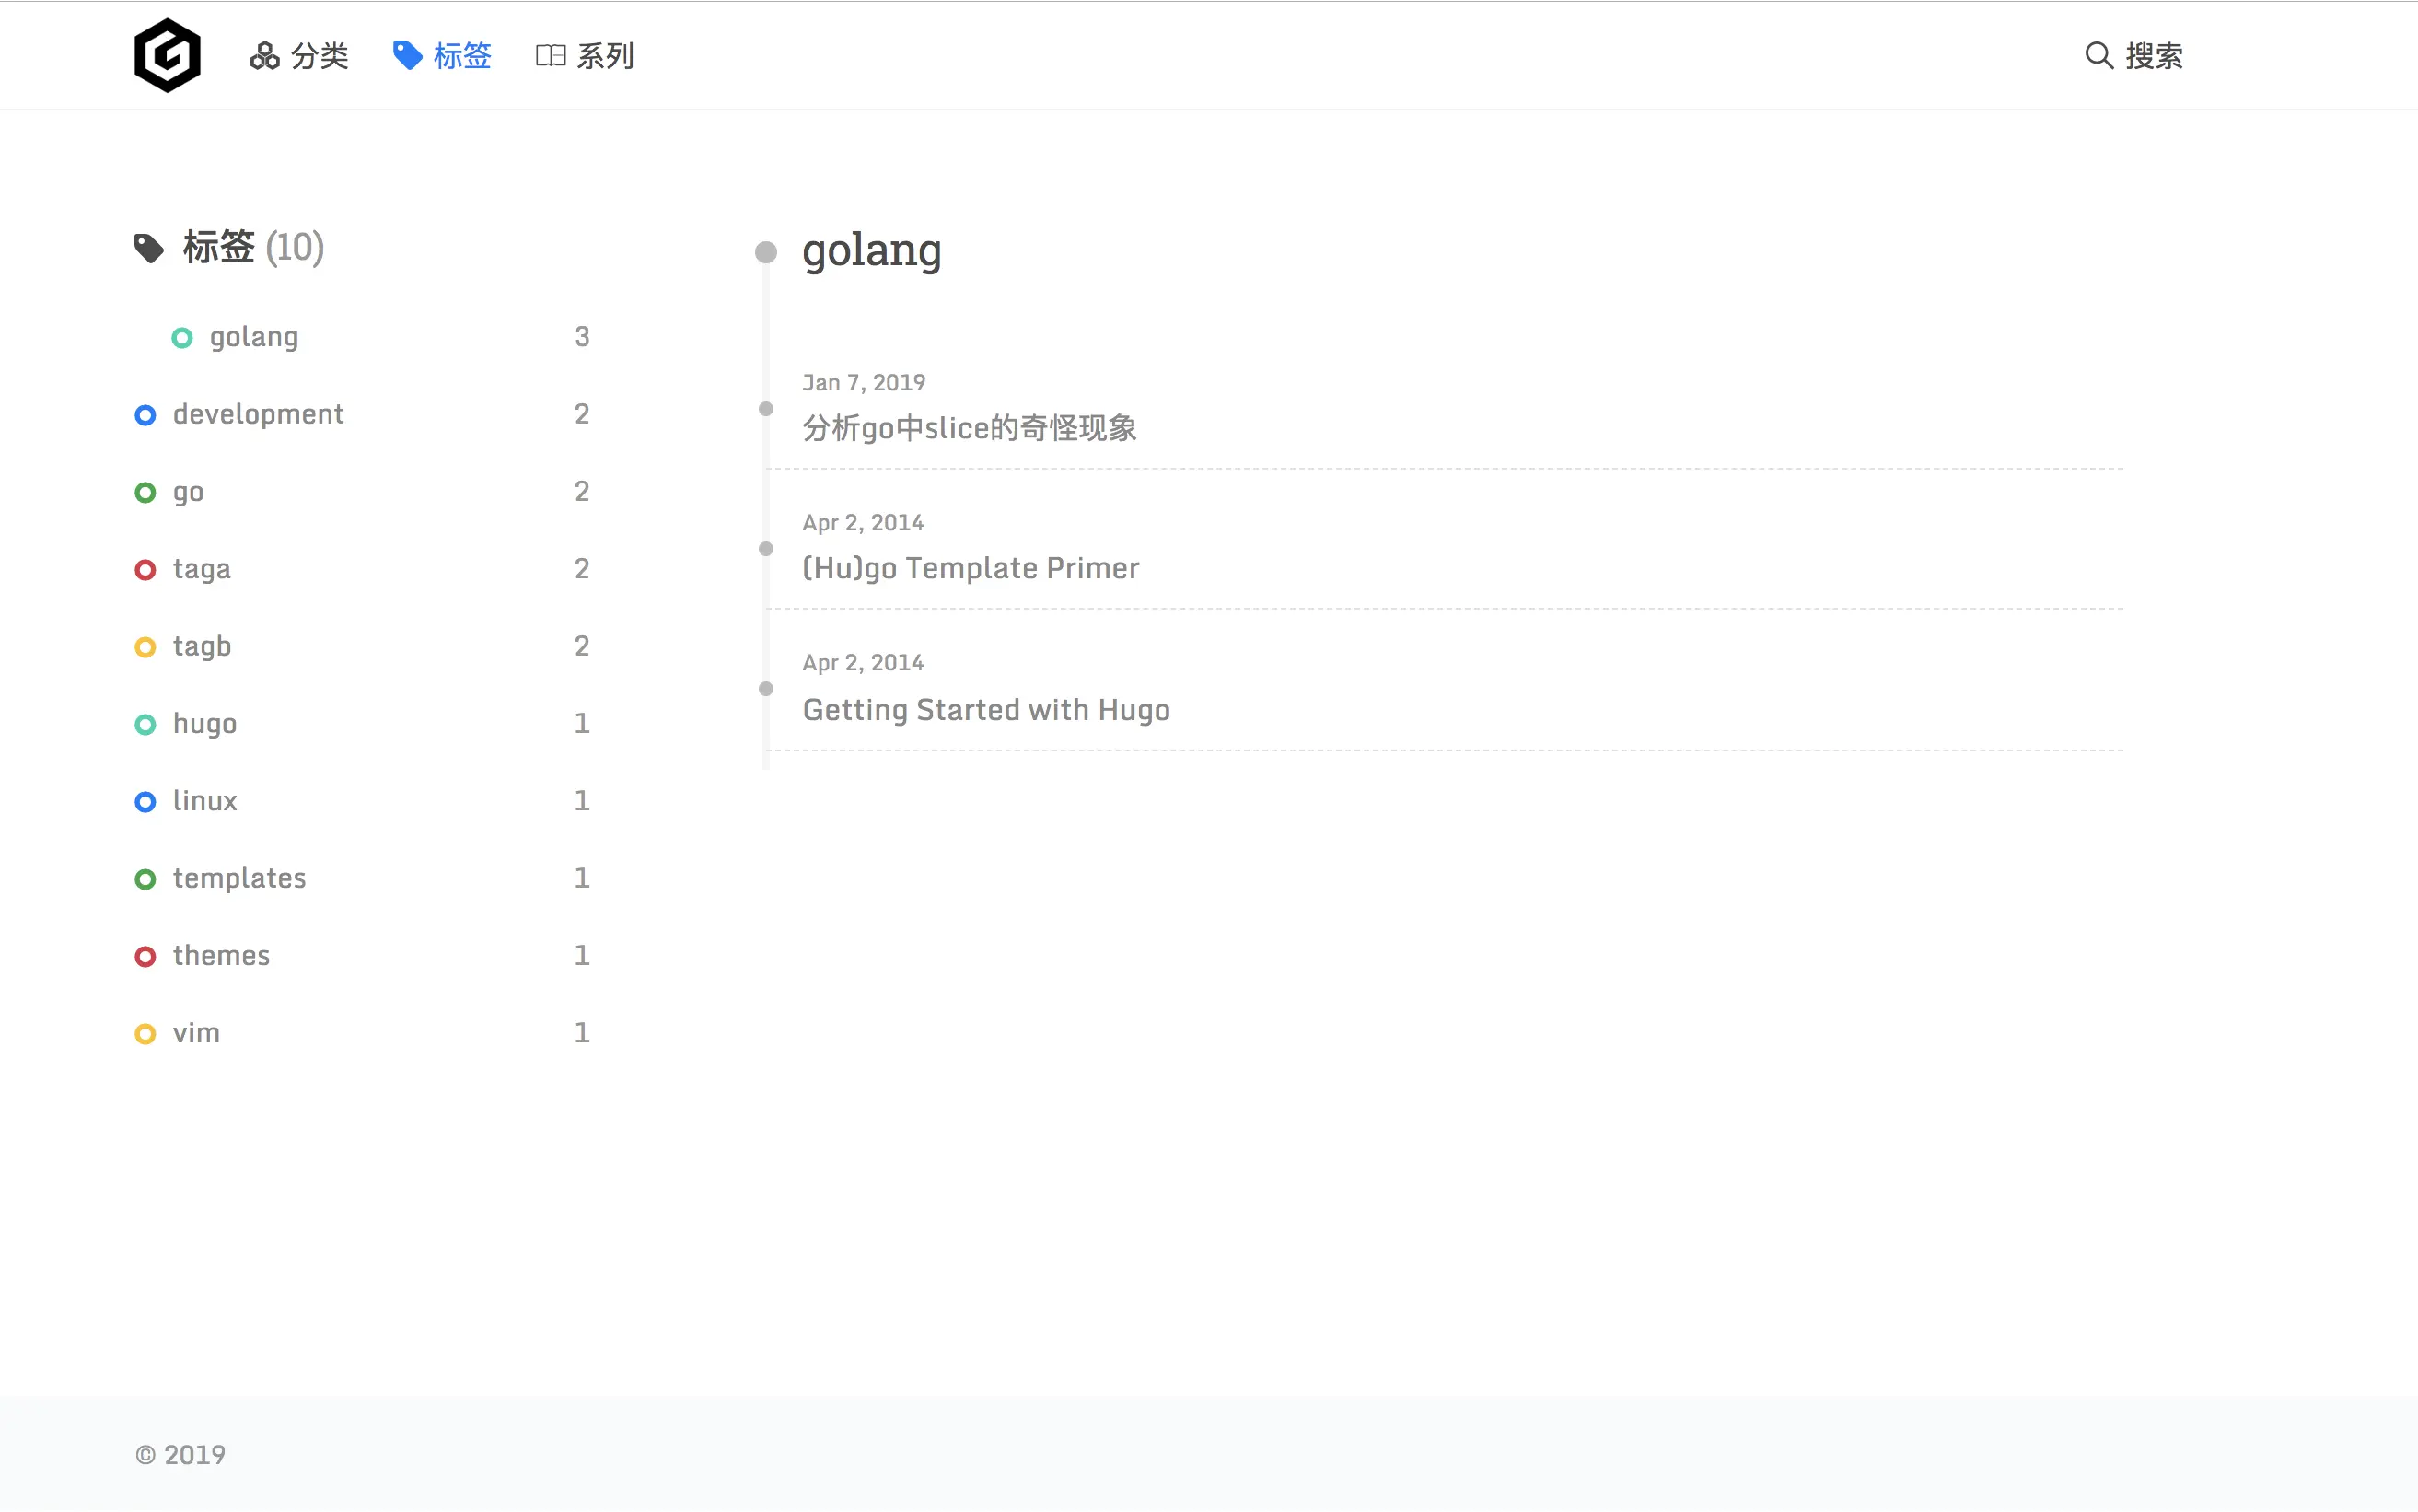Click the hexagon G site logo
This screenshot has width=2418, height=1512.
[167, 55]
